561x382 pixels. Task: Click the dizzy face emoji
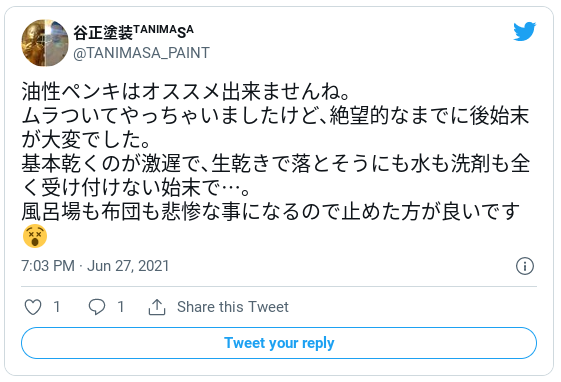coord(35,236)
